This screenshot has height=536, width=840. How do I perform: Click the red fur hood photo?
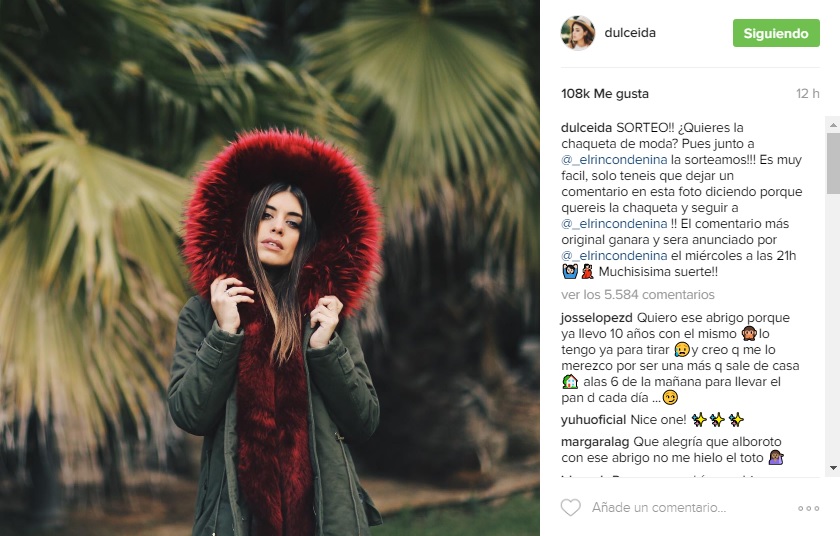pos(269,268)
